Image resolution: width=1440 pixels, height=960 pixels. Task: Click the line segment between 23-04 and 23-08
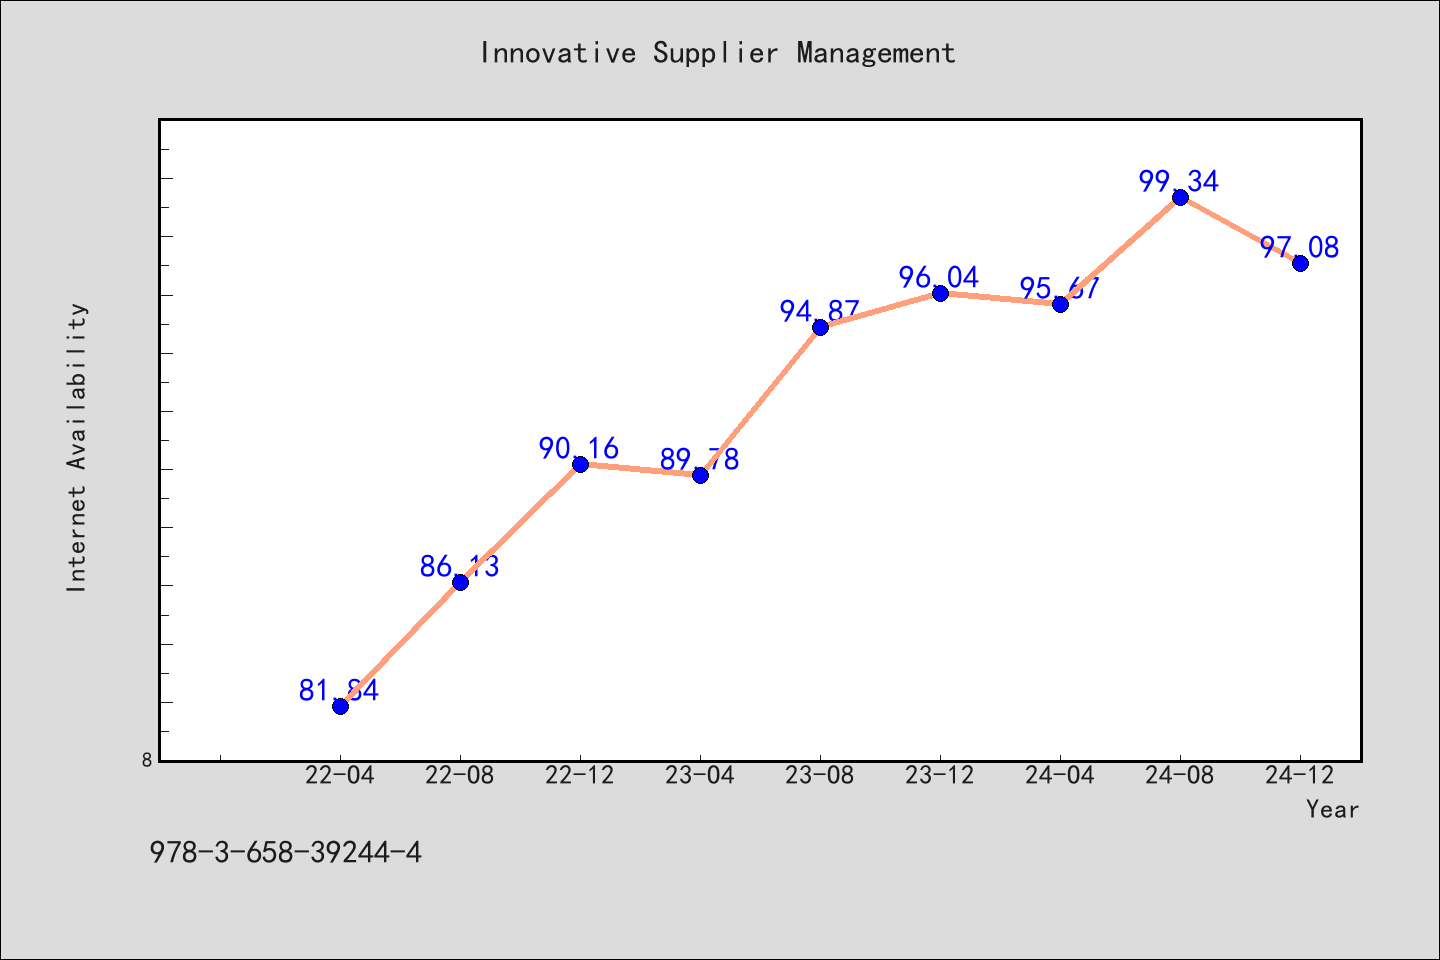click(760, 401)
